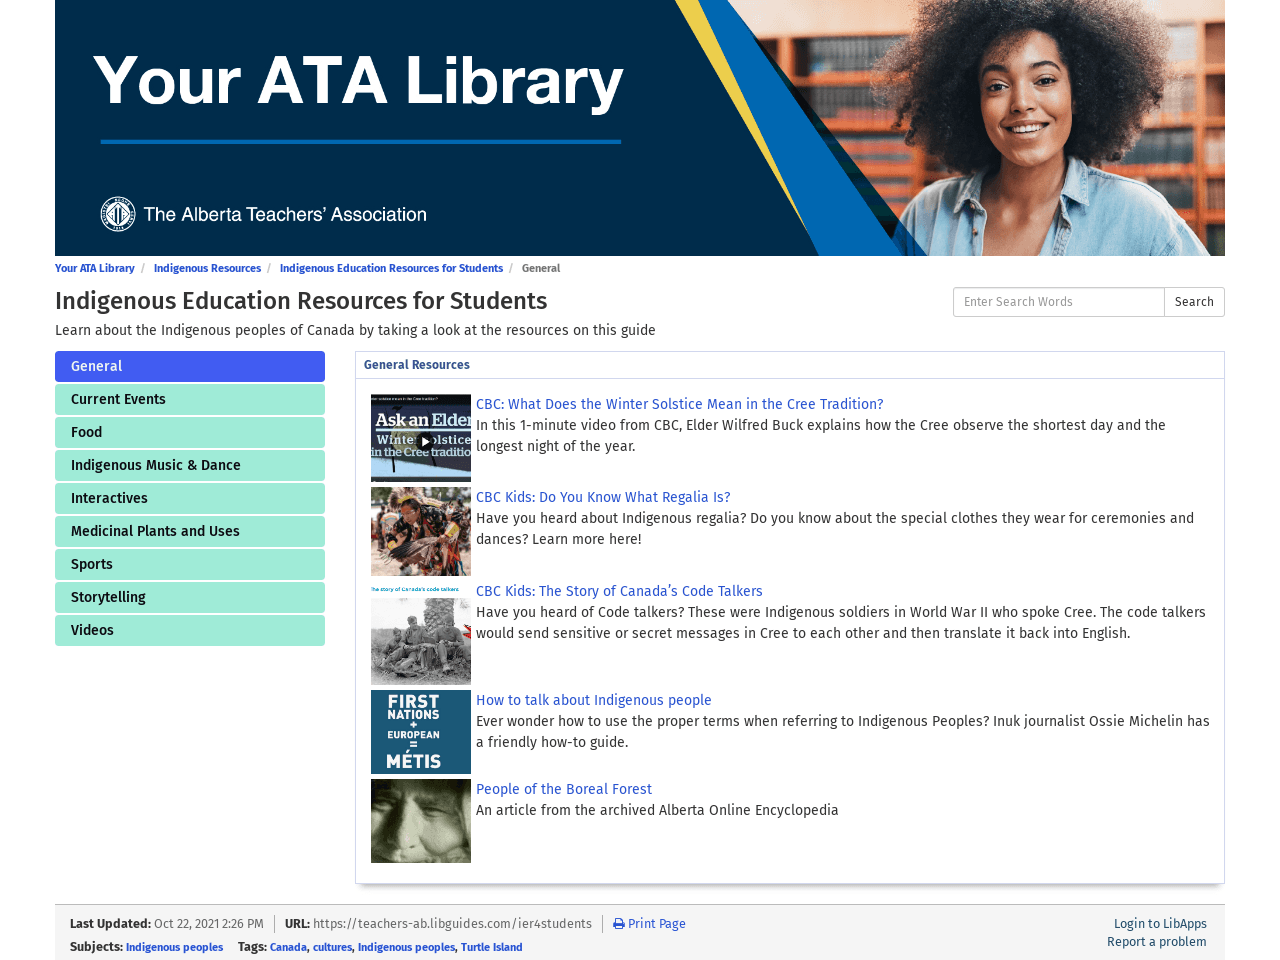The image size is (1280, 960).
Task: Click the cultures tag
Action: (x=332, y=947)
